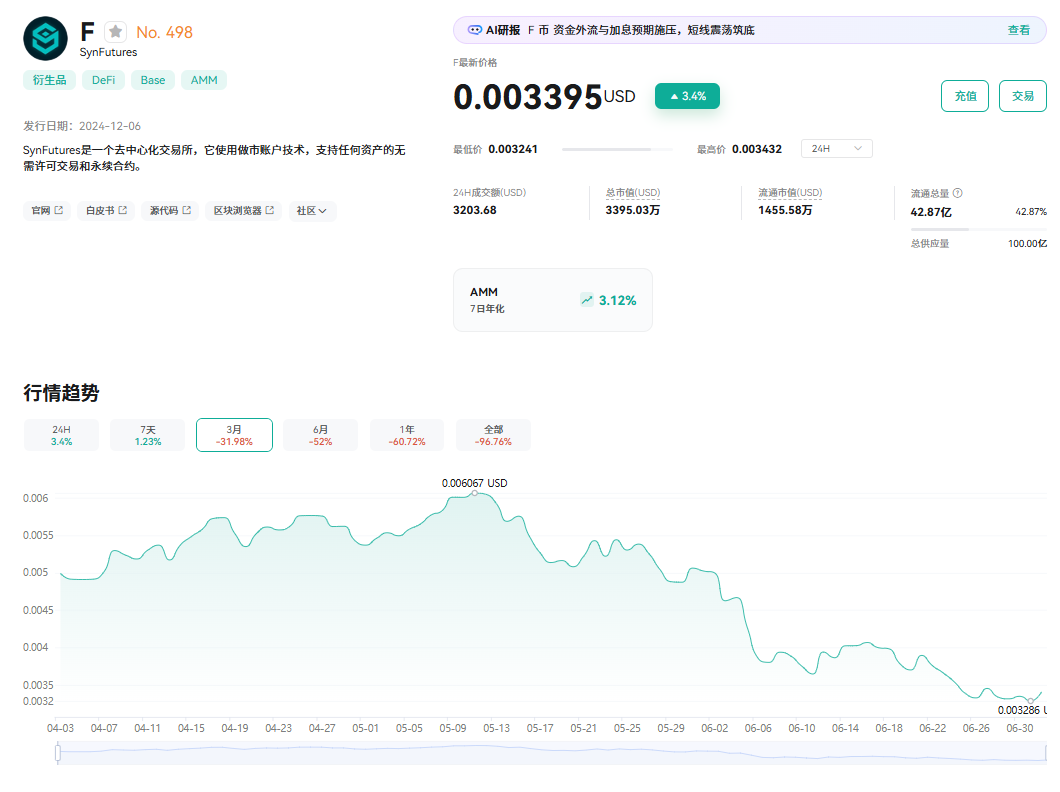Select the 衍生品 tag
This screenshot has width=1060, height=792.
coord(49,80)
